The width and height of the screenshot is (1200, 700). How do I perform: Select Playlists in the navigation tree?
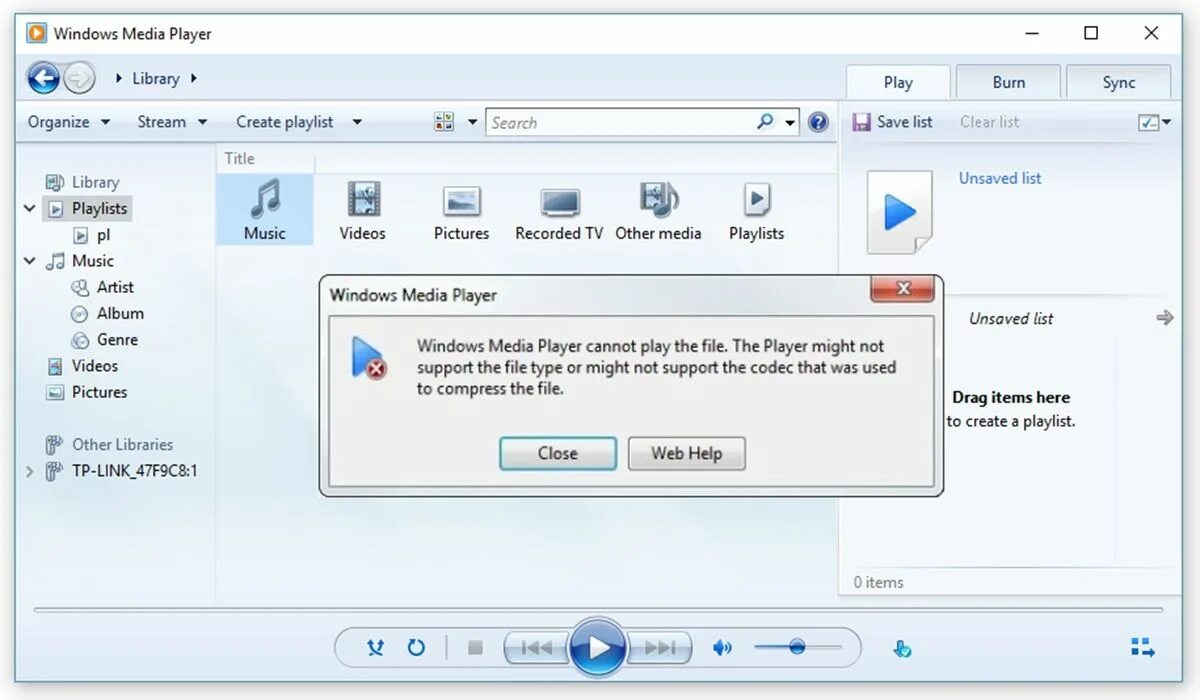87,208
